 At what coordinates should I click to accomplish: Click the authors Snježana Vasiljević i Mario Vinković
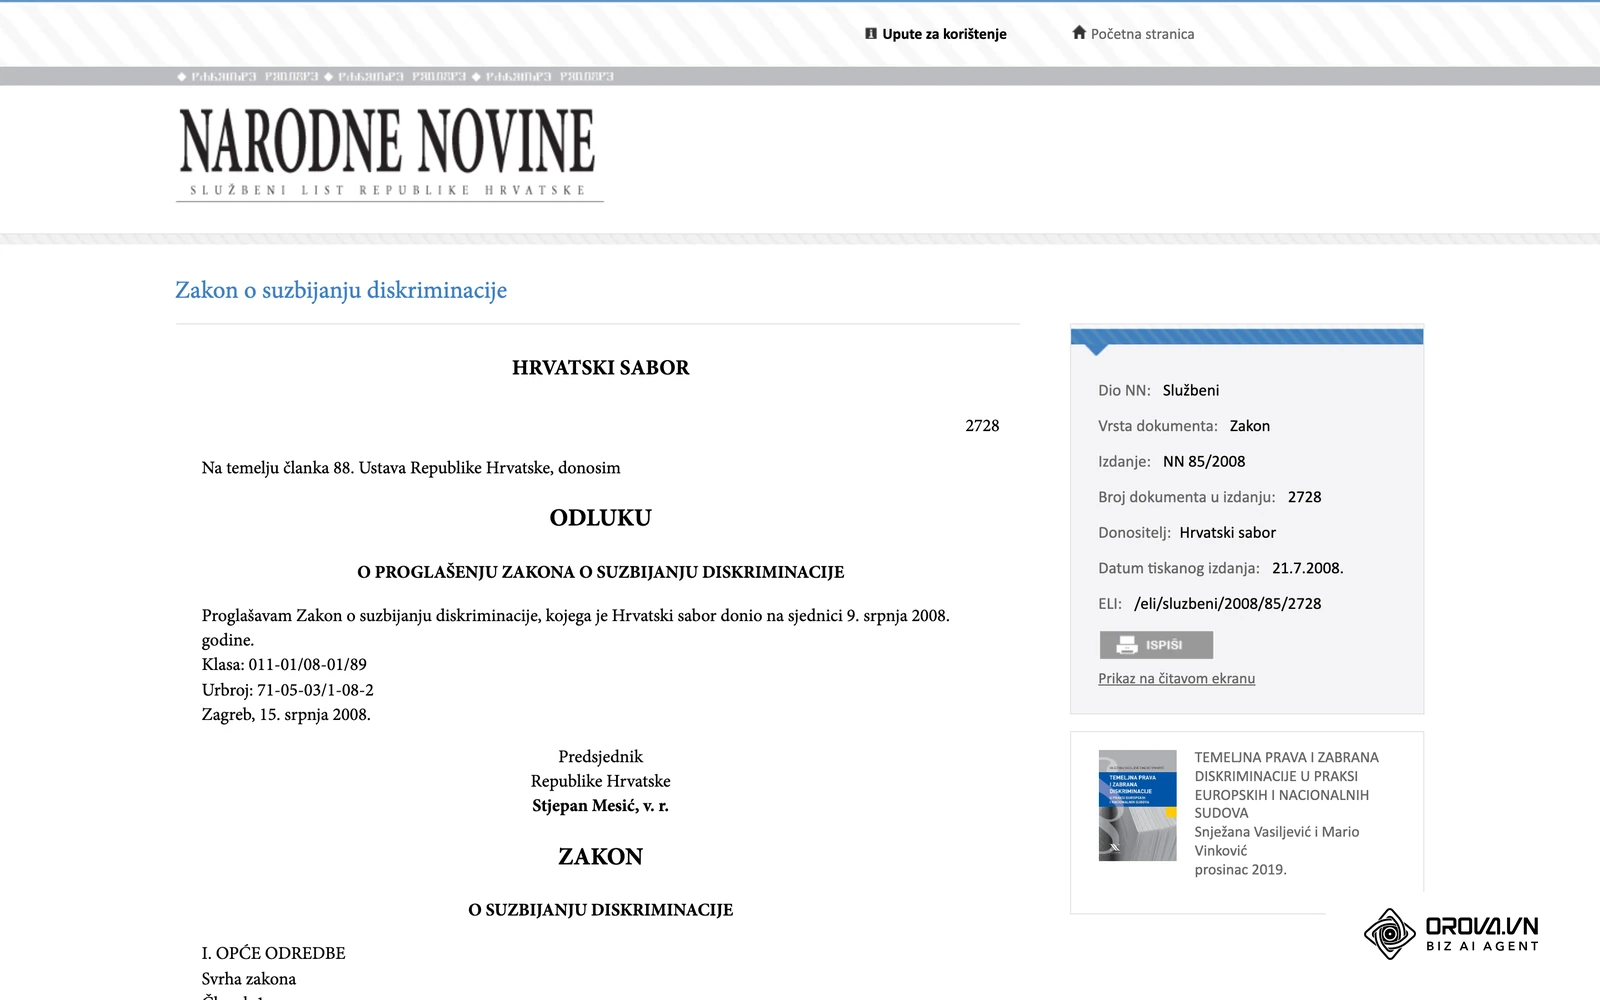point(1276,841)
